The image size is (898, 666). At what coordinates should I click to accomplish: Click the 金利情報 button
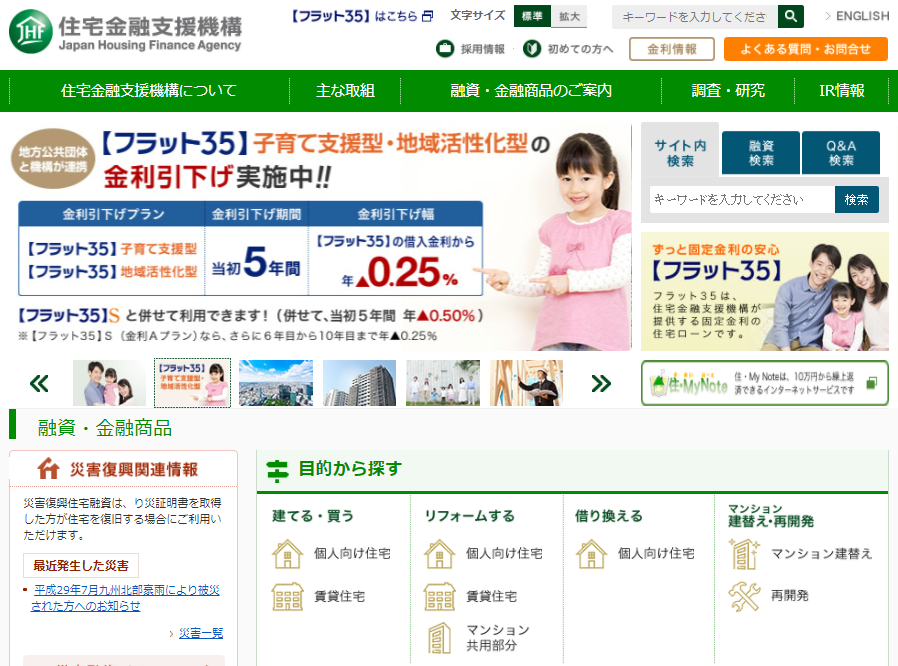[672, 49]
